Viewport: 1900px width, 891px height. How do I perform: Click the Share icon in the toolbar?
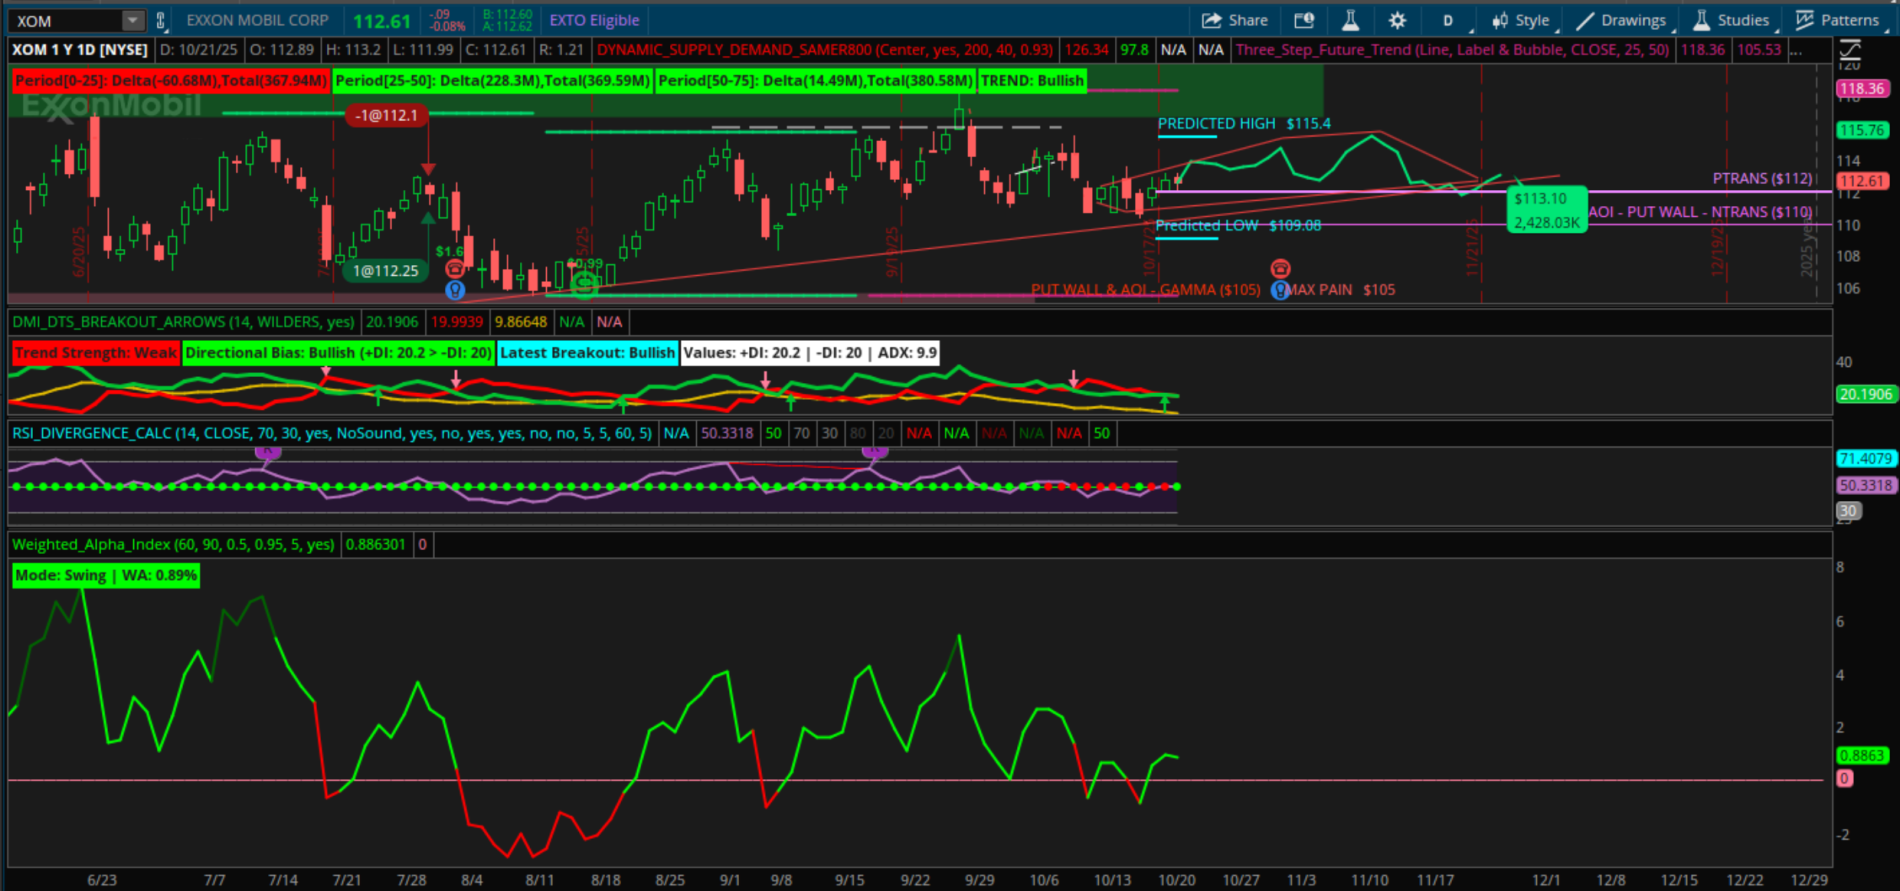click(x=1234, y=20)
